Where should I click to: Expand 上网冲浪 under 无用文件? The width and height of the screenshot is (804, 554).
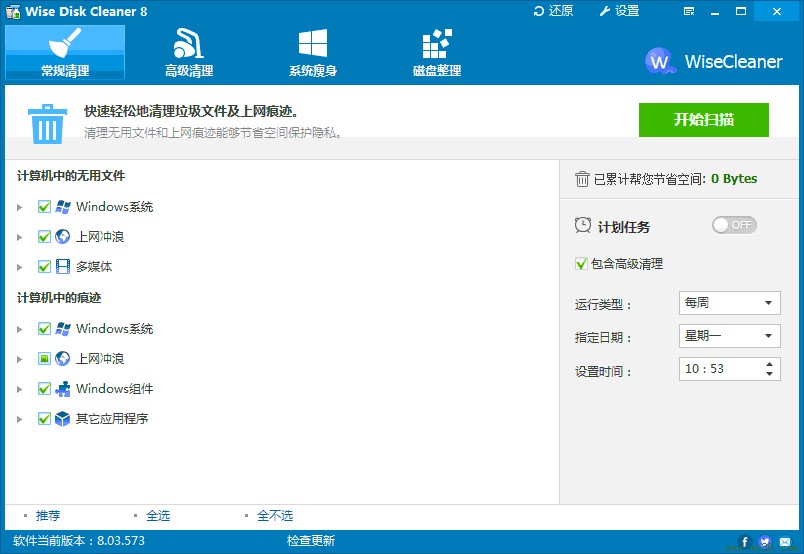(x=19, y=237)
